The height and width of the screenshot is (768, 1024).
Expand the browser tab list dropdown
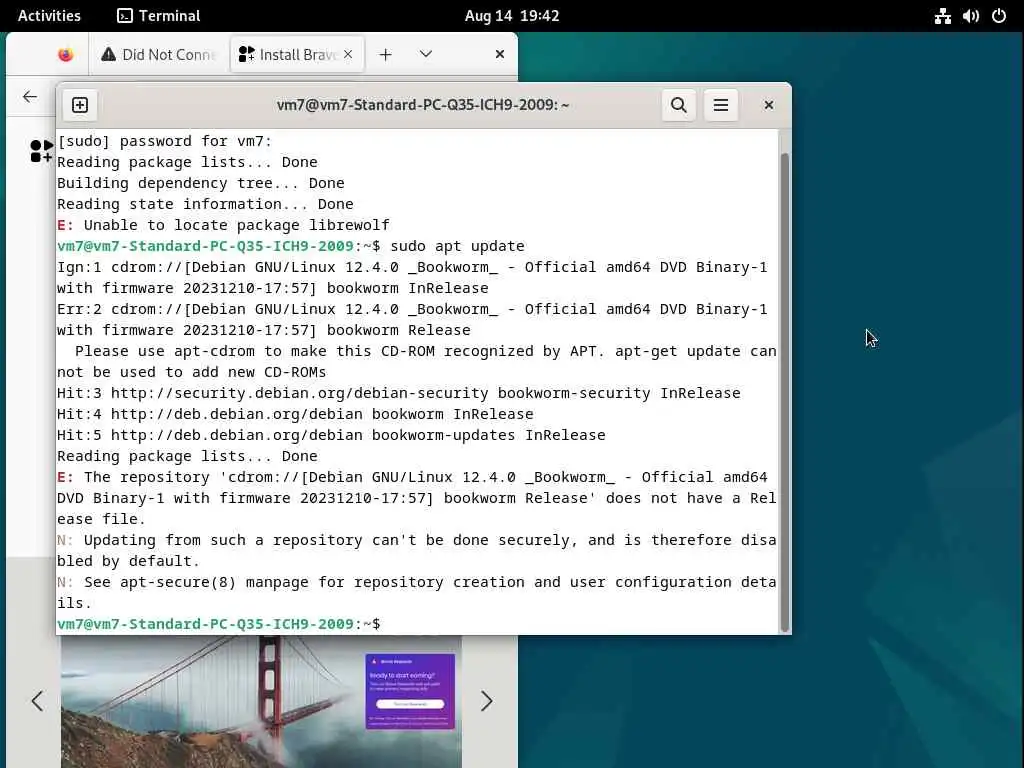click(x=426, y=54)
